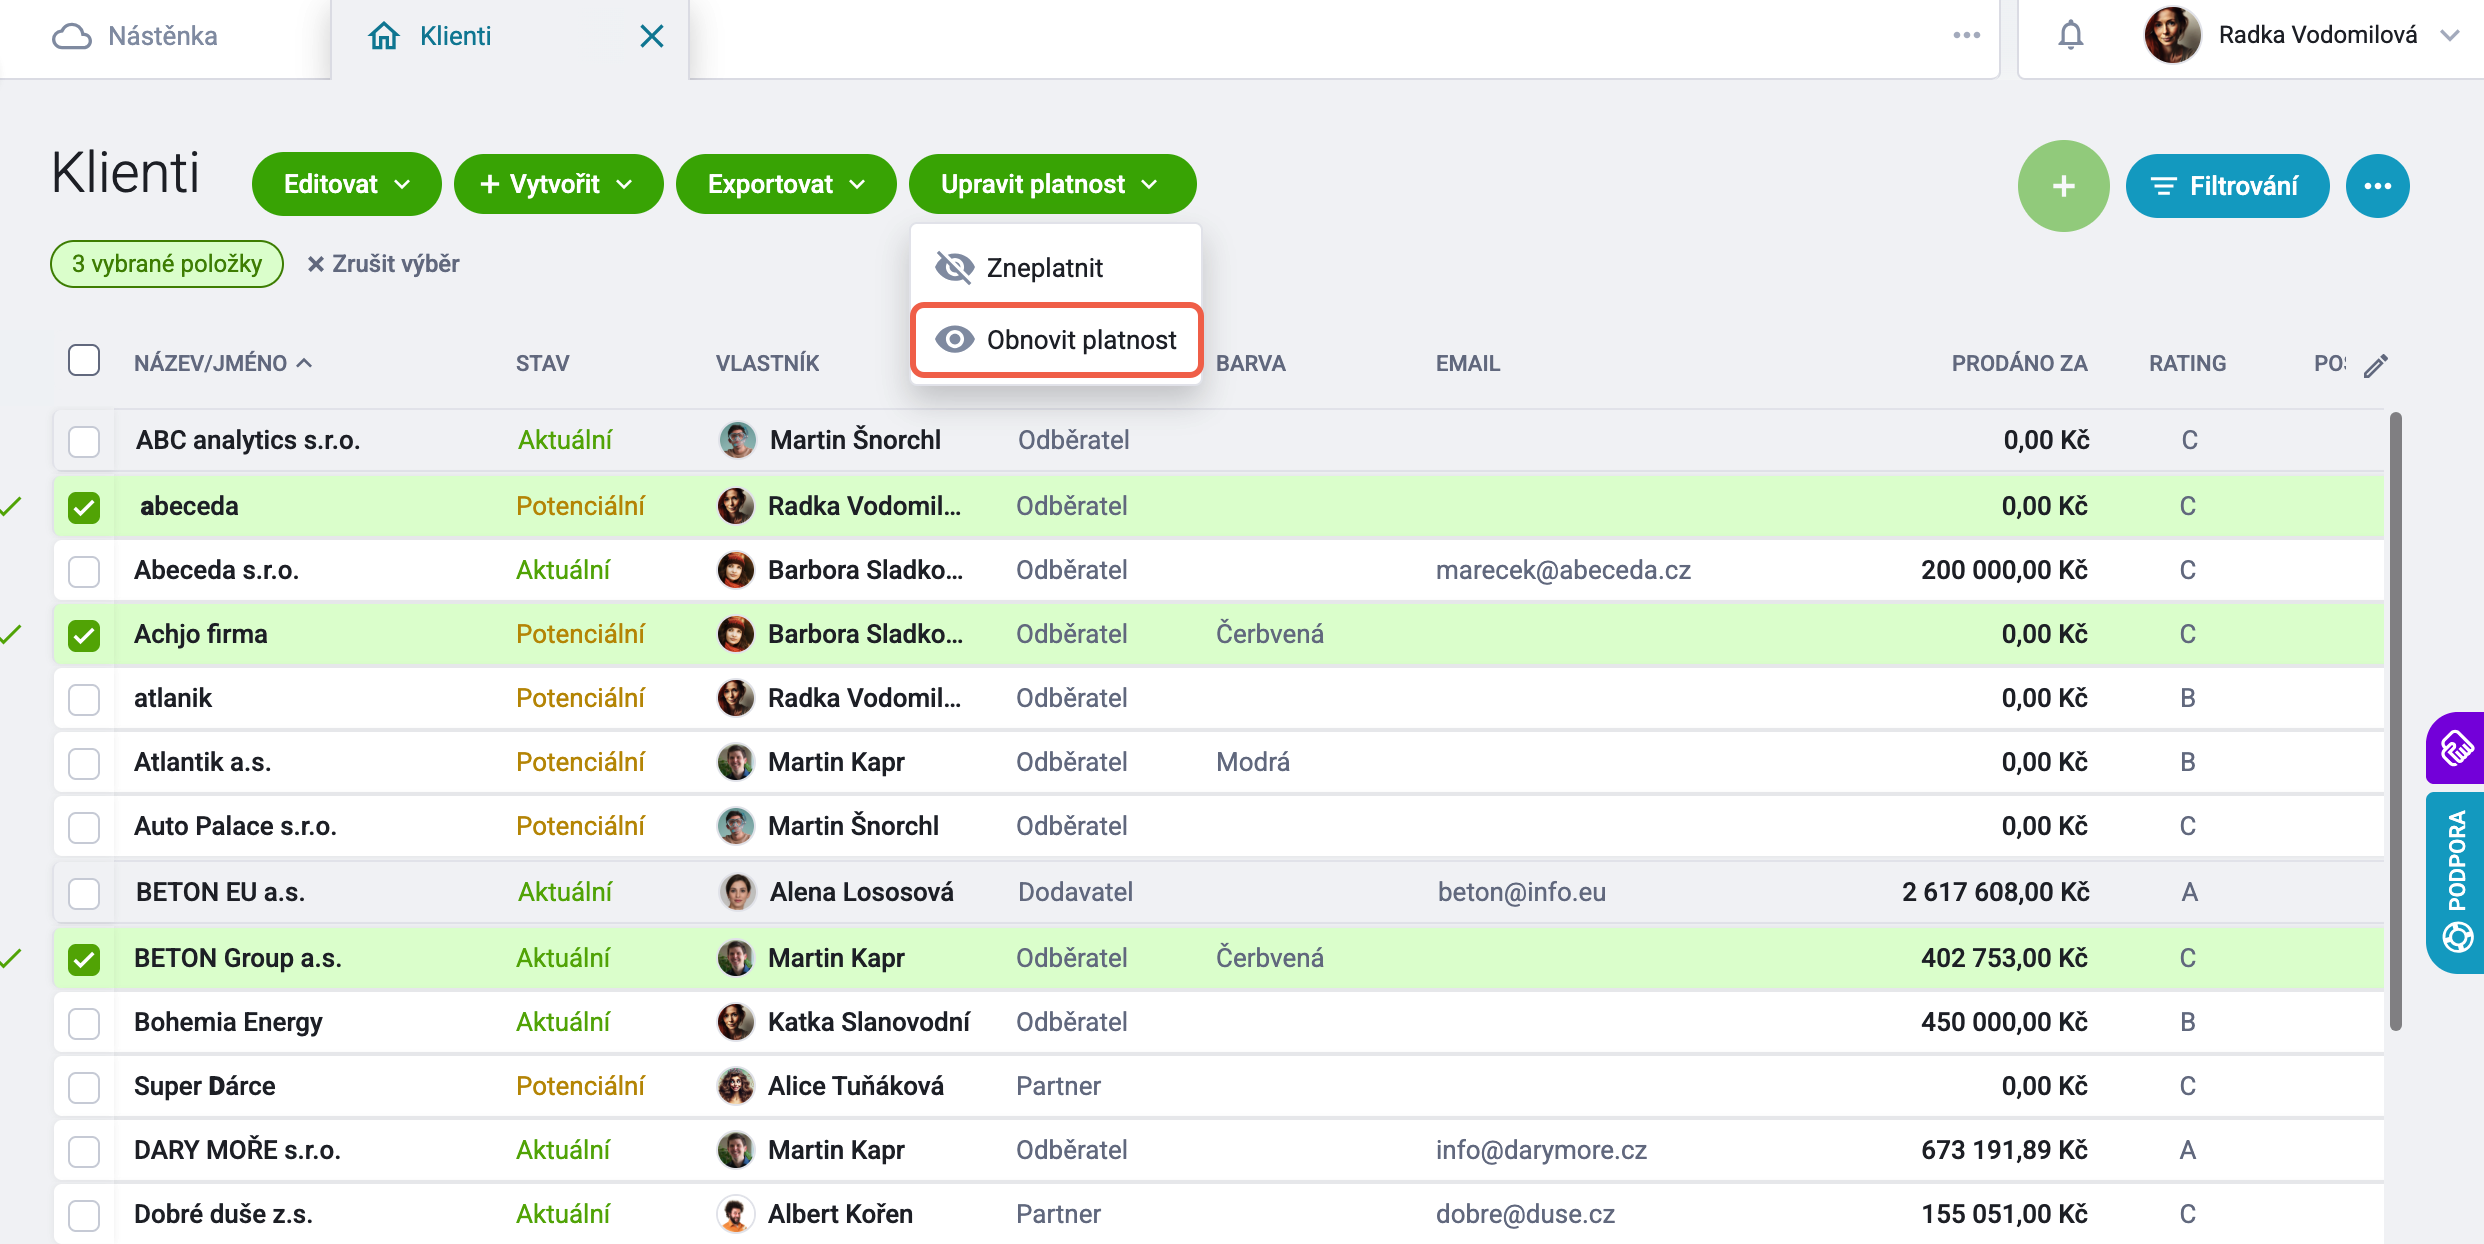Click Modrá color in Atlantik a.s. row

pos(1252,762)
